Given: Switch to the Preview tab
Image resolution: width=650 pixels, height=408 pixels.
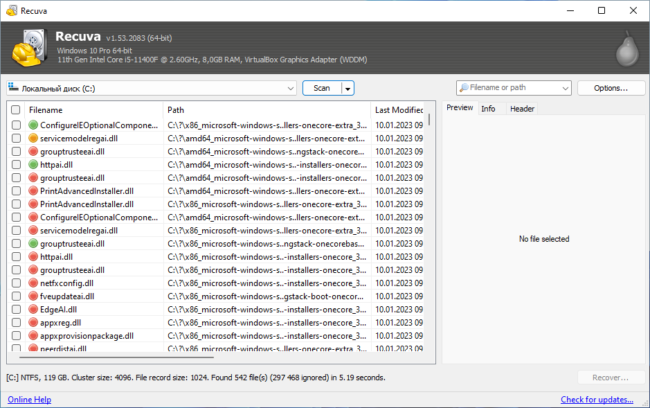Looking at the screenshot, I should pyautogui.click(x=460, y=108).
